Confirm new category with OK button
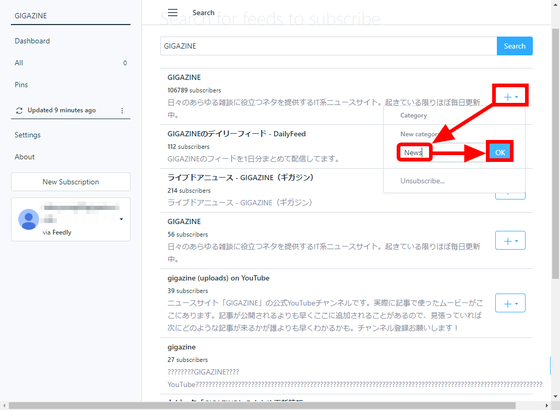The image size is (560, 410). tap(500, 152)
